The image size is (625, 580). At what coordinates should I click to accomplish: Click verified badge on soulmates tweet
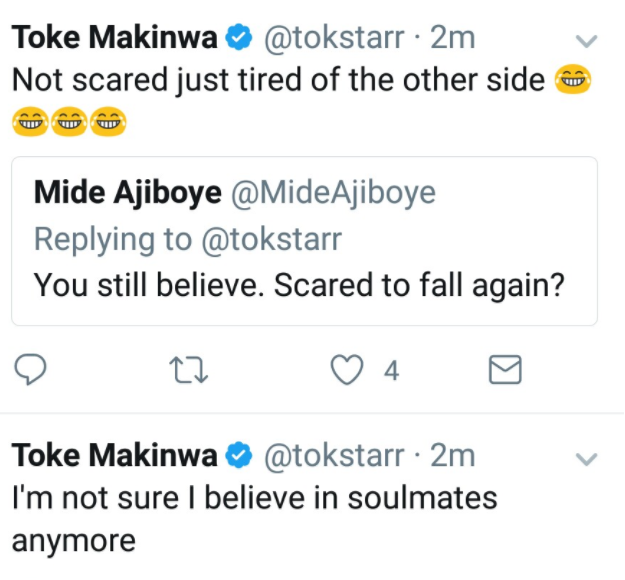click(x=239, y=455)
